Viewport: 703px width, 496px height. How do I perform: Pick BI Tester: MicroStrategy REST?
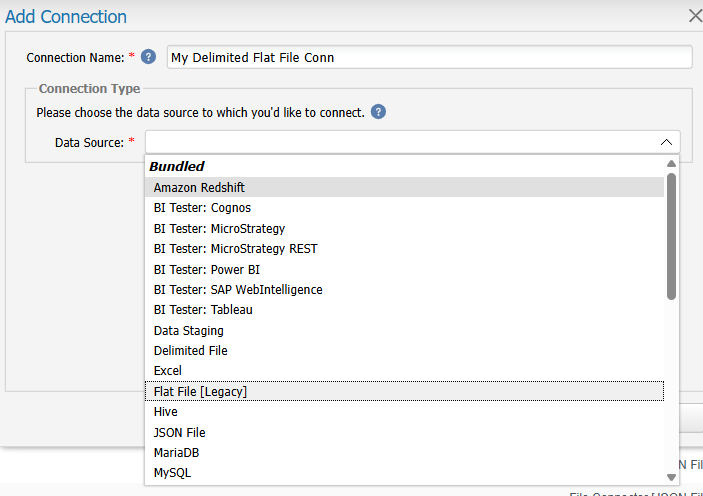click(x=404, y=248)
